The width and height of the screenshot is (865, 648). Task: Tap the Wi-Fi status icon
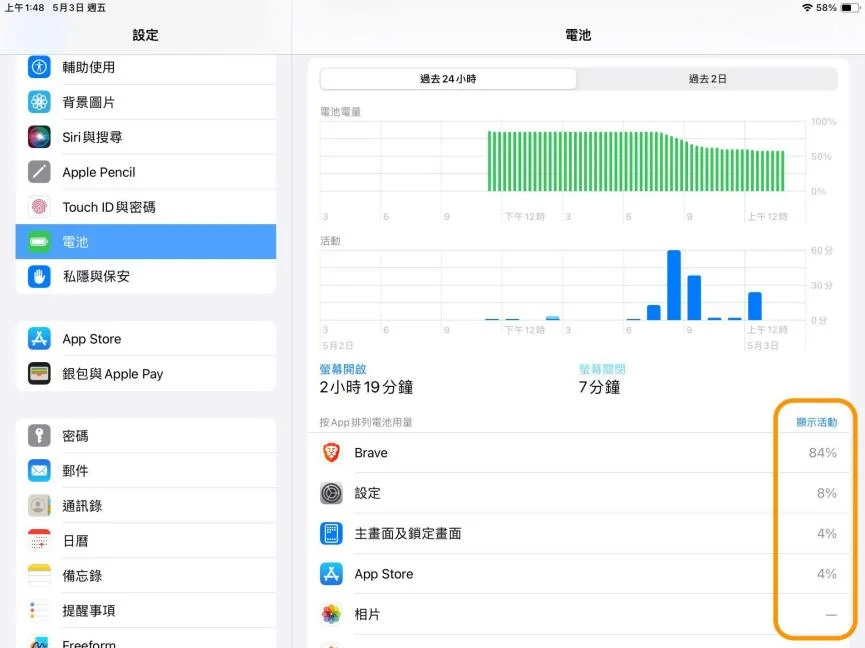(x=807, y=8)
